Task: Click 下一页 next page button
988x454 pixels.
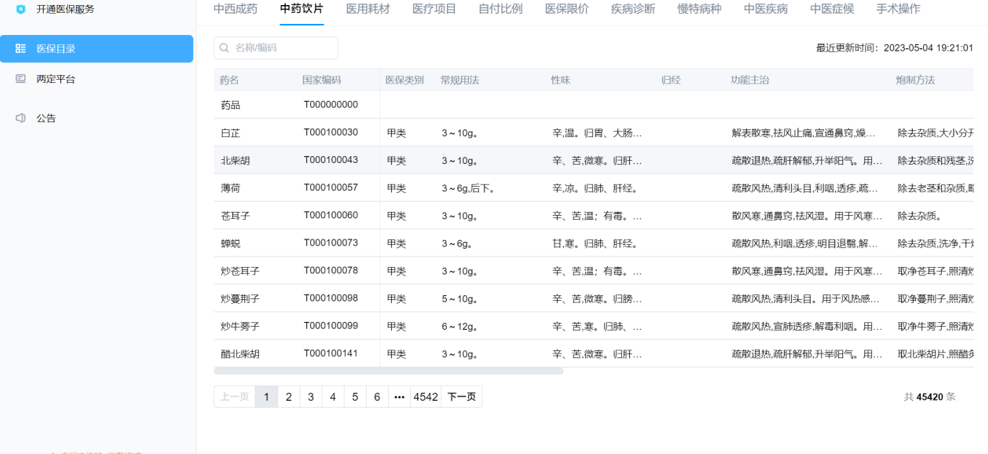Action: 462,397
